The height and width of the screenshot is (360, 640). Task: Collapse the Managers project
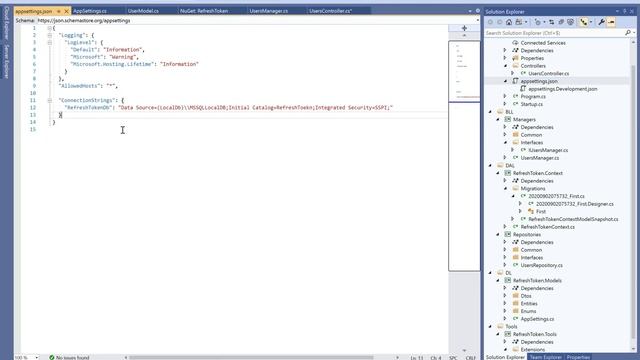498,120
